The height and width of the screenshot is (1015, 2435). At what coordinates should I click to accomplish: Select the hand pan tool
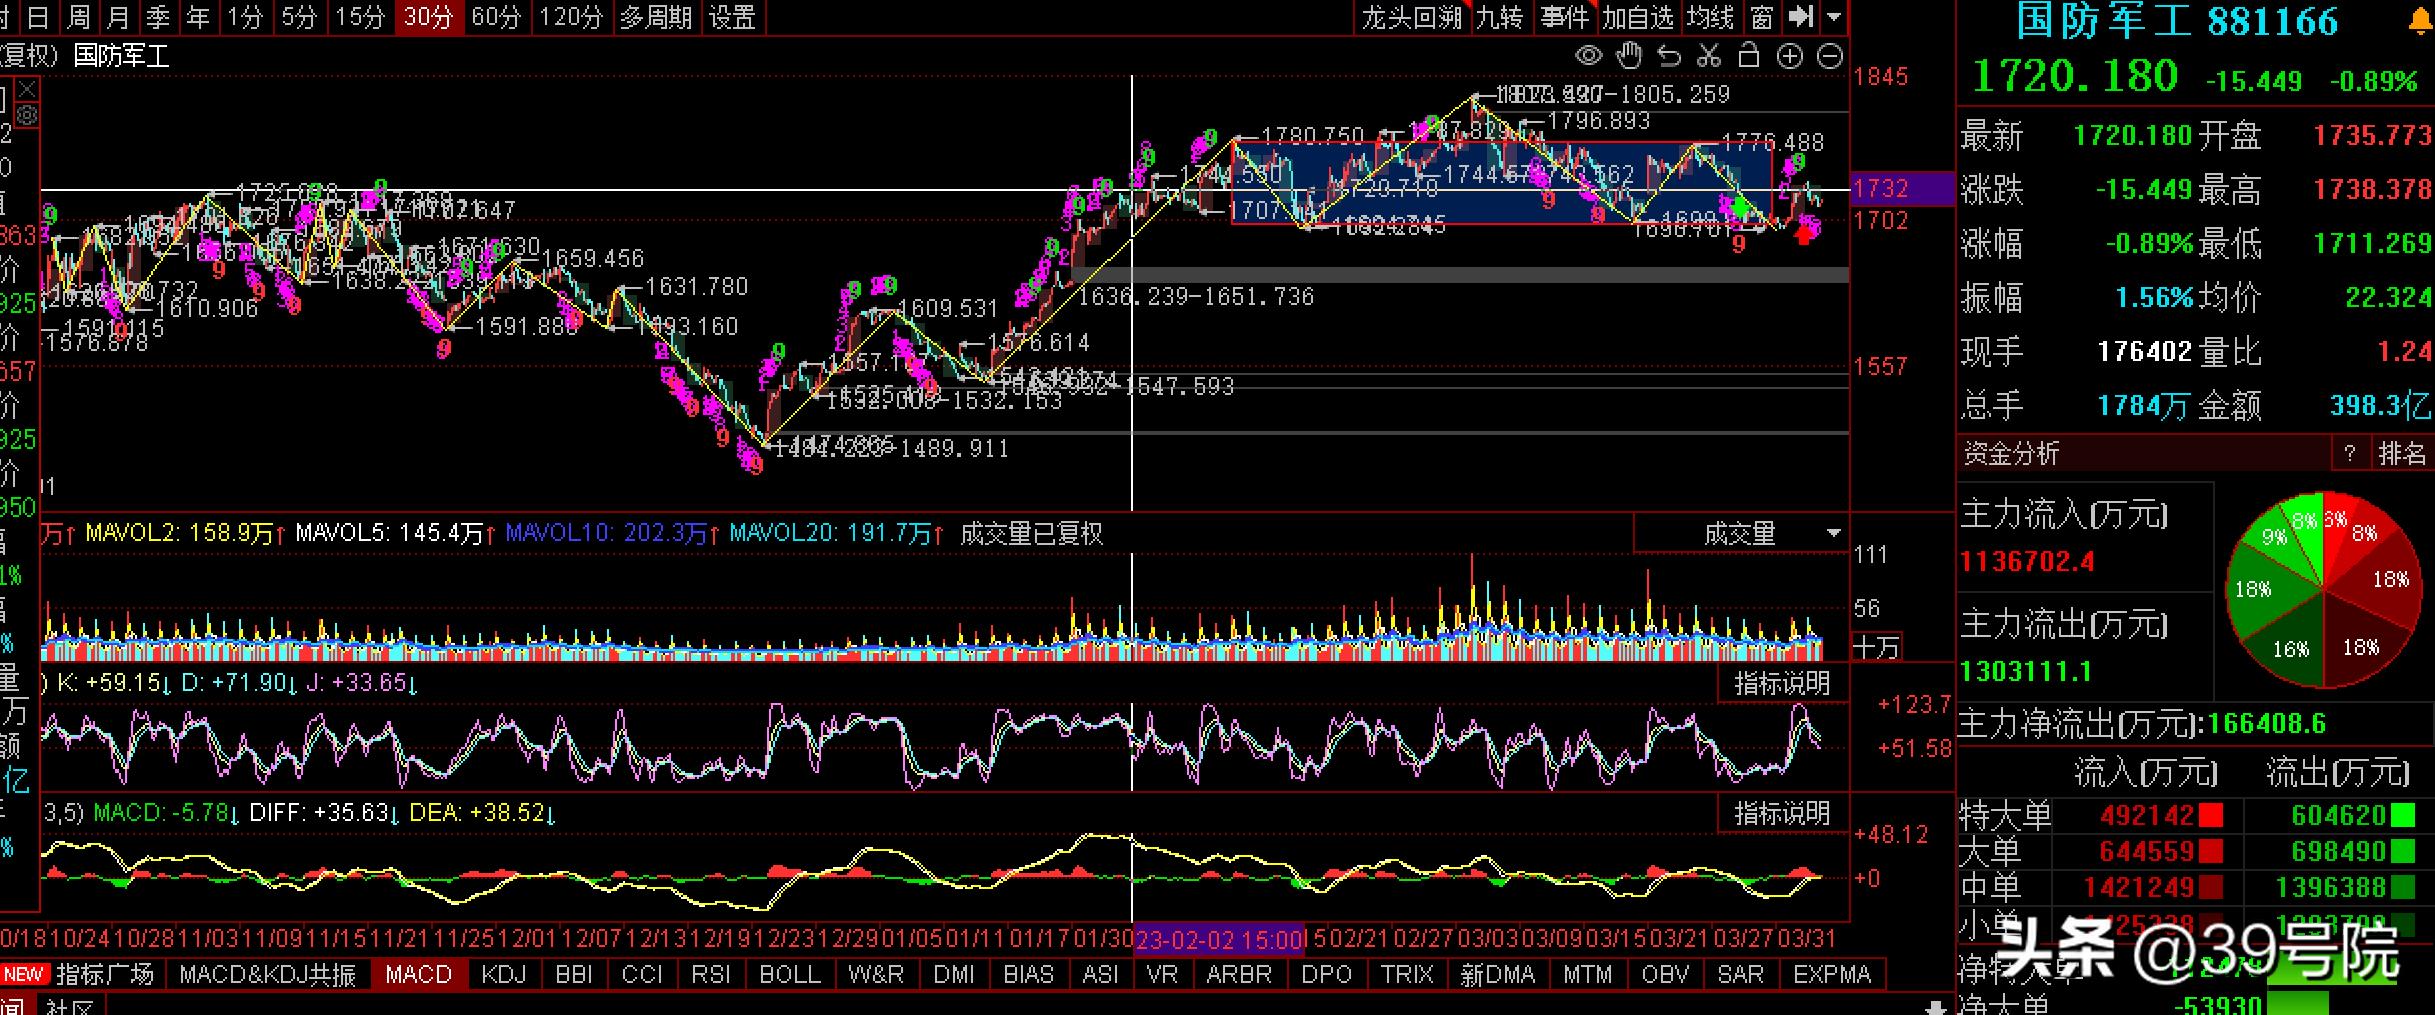point(1630,56)
